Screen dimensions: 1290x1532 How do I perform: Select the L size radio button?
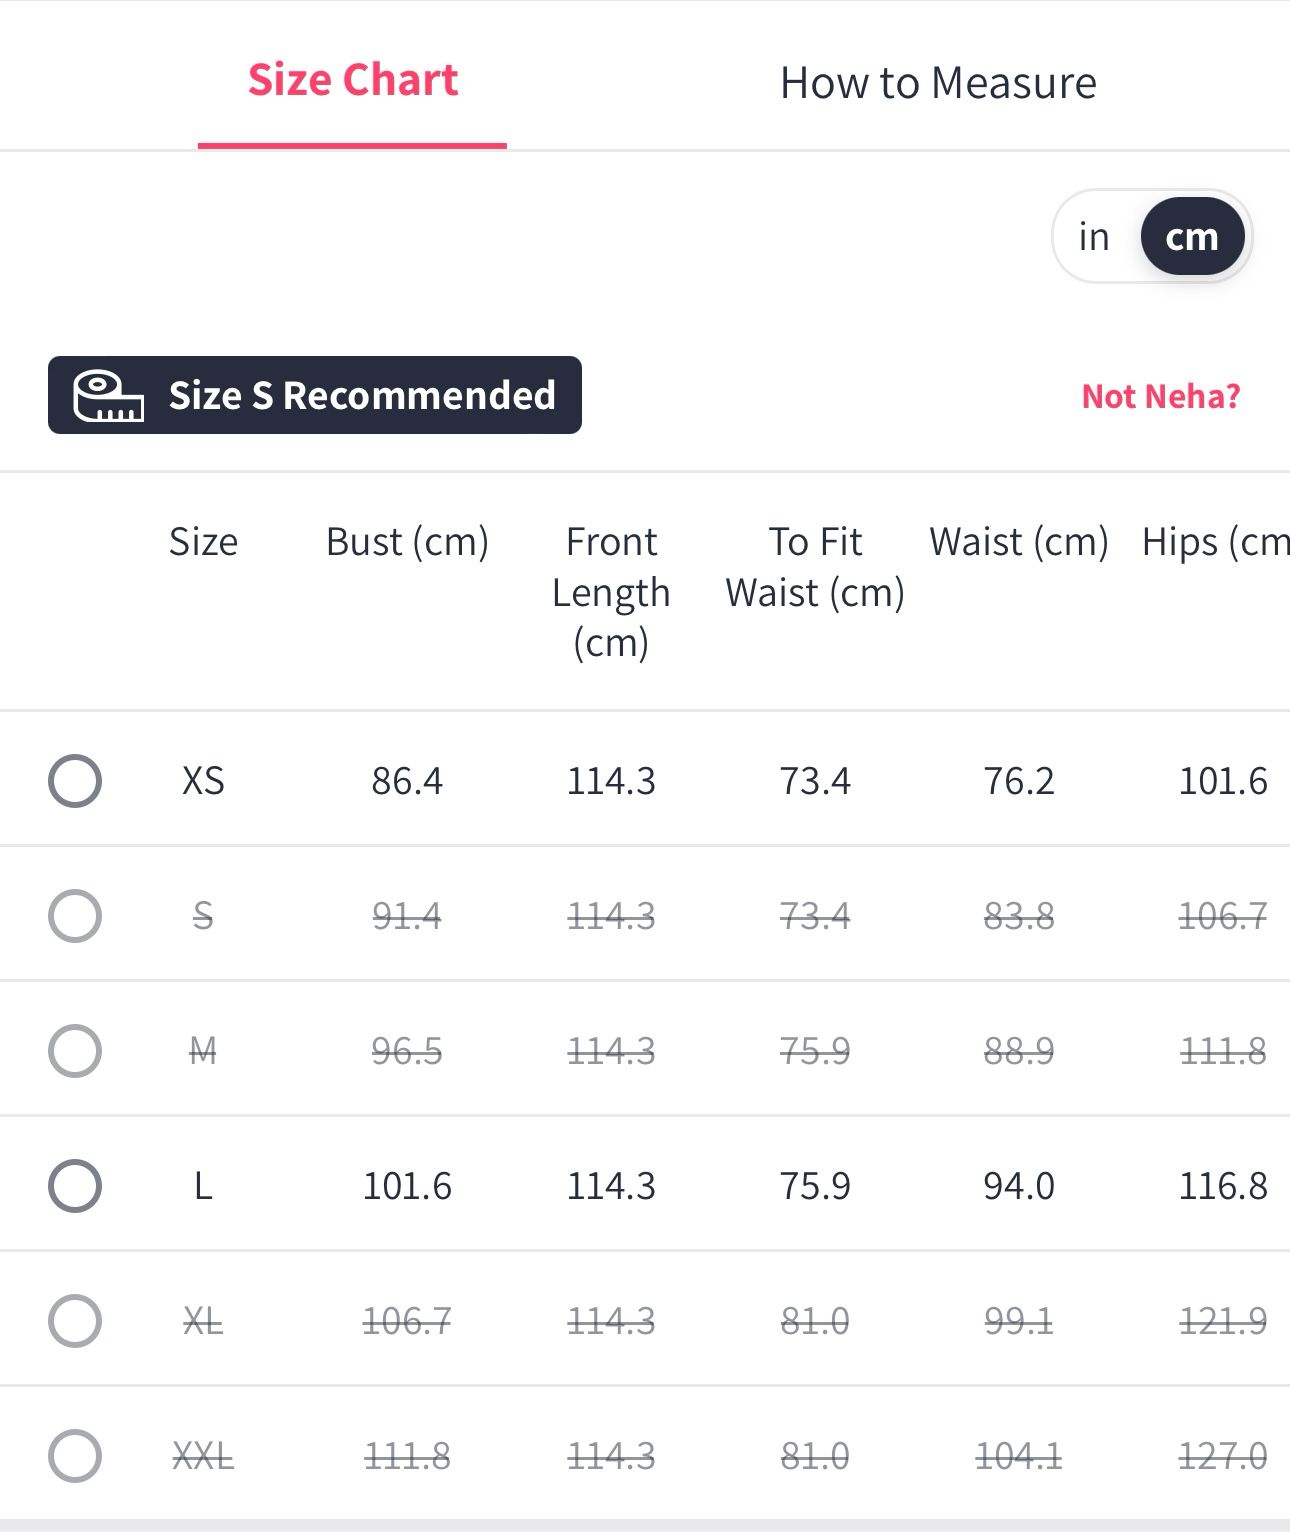75,1186
